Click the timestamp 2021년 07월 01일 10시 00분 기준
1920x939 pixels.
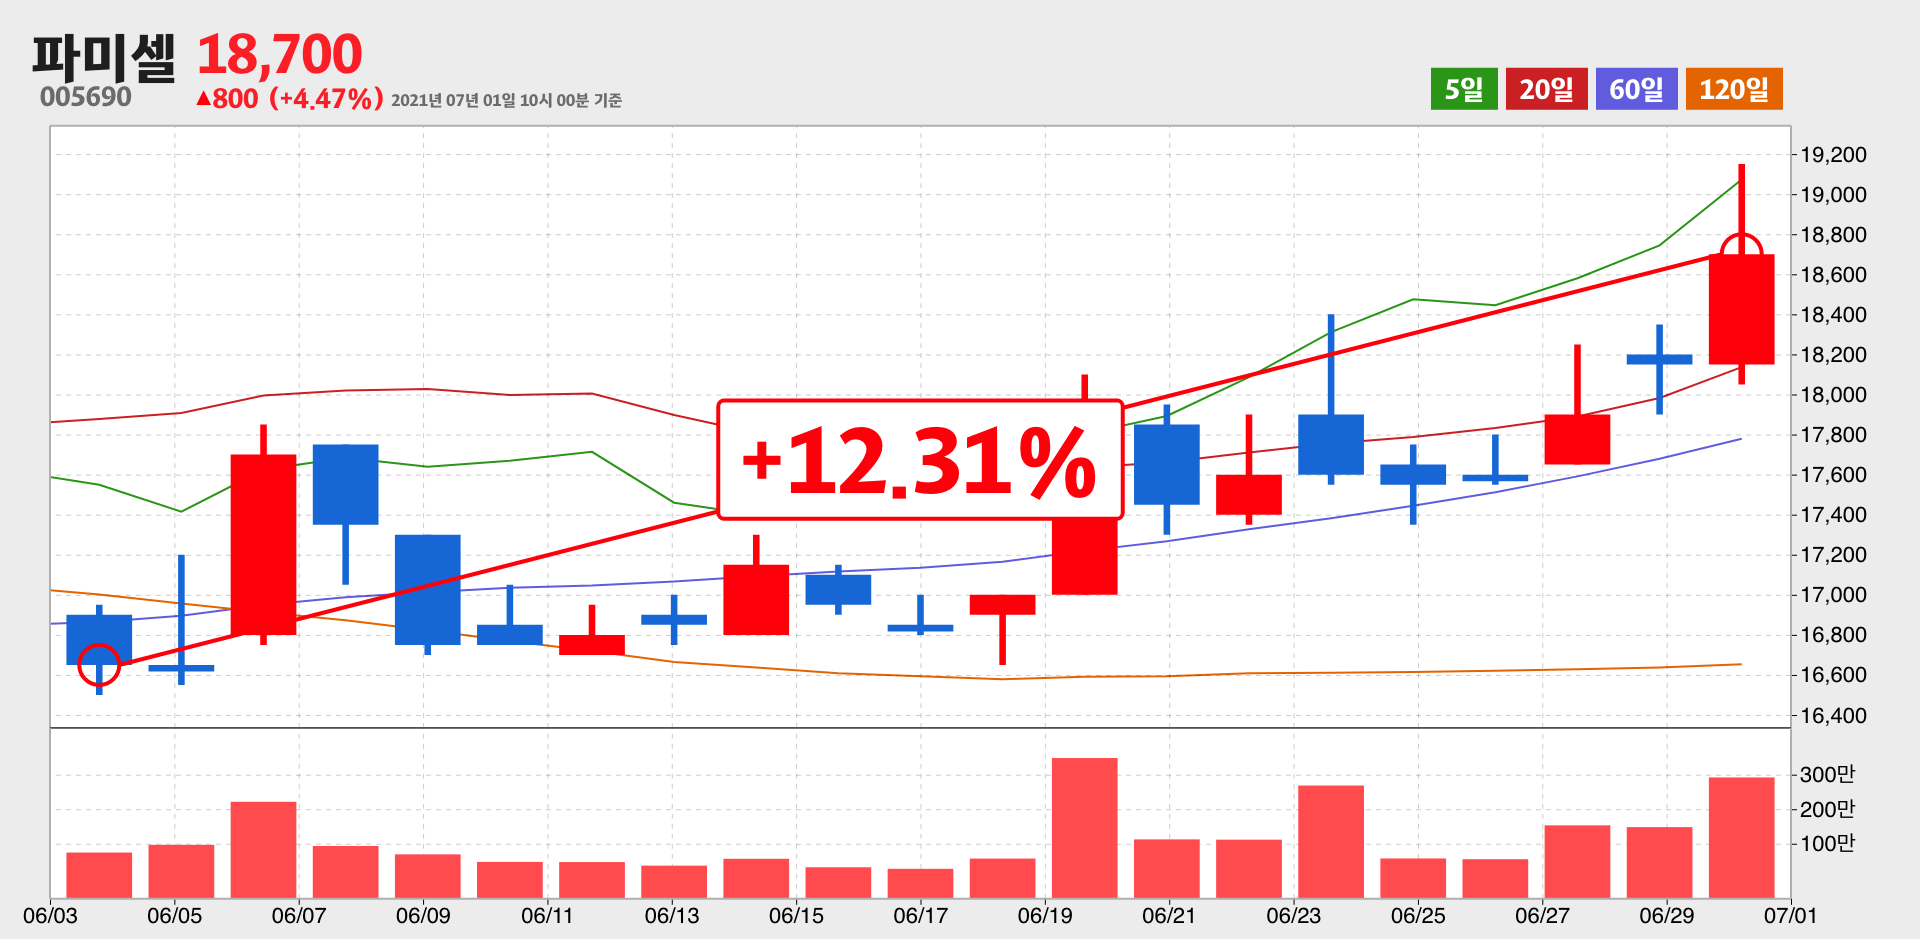pyautogui.click(x=507, y=100)
